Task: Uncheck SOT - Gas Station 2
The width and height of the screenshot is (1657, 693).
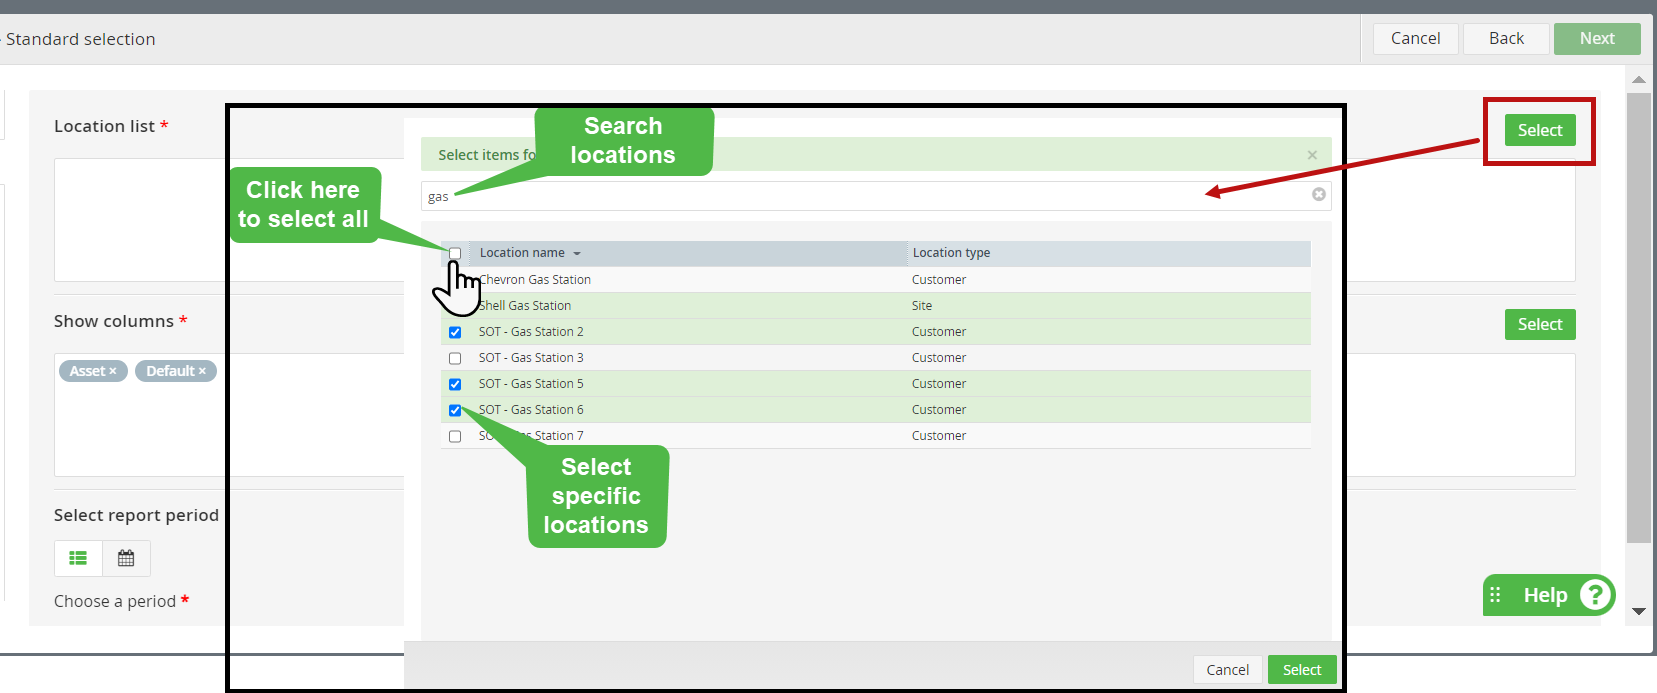Action: 455,332
